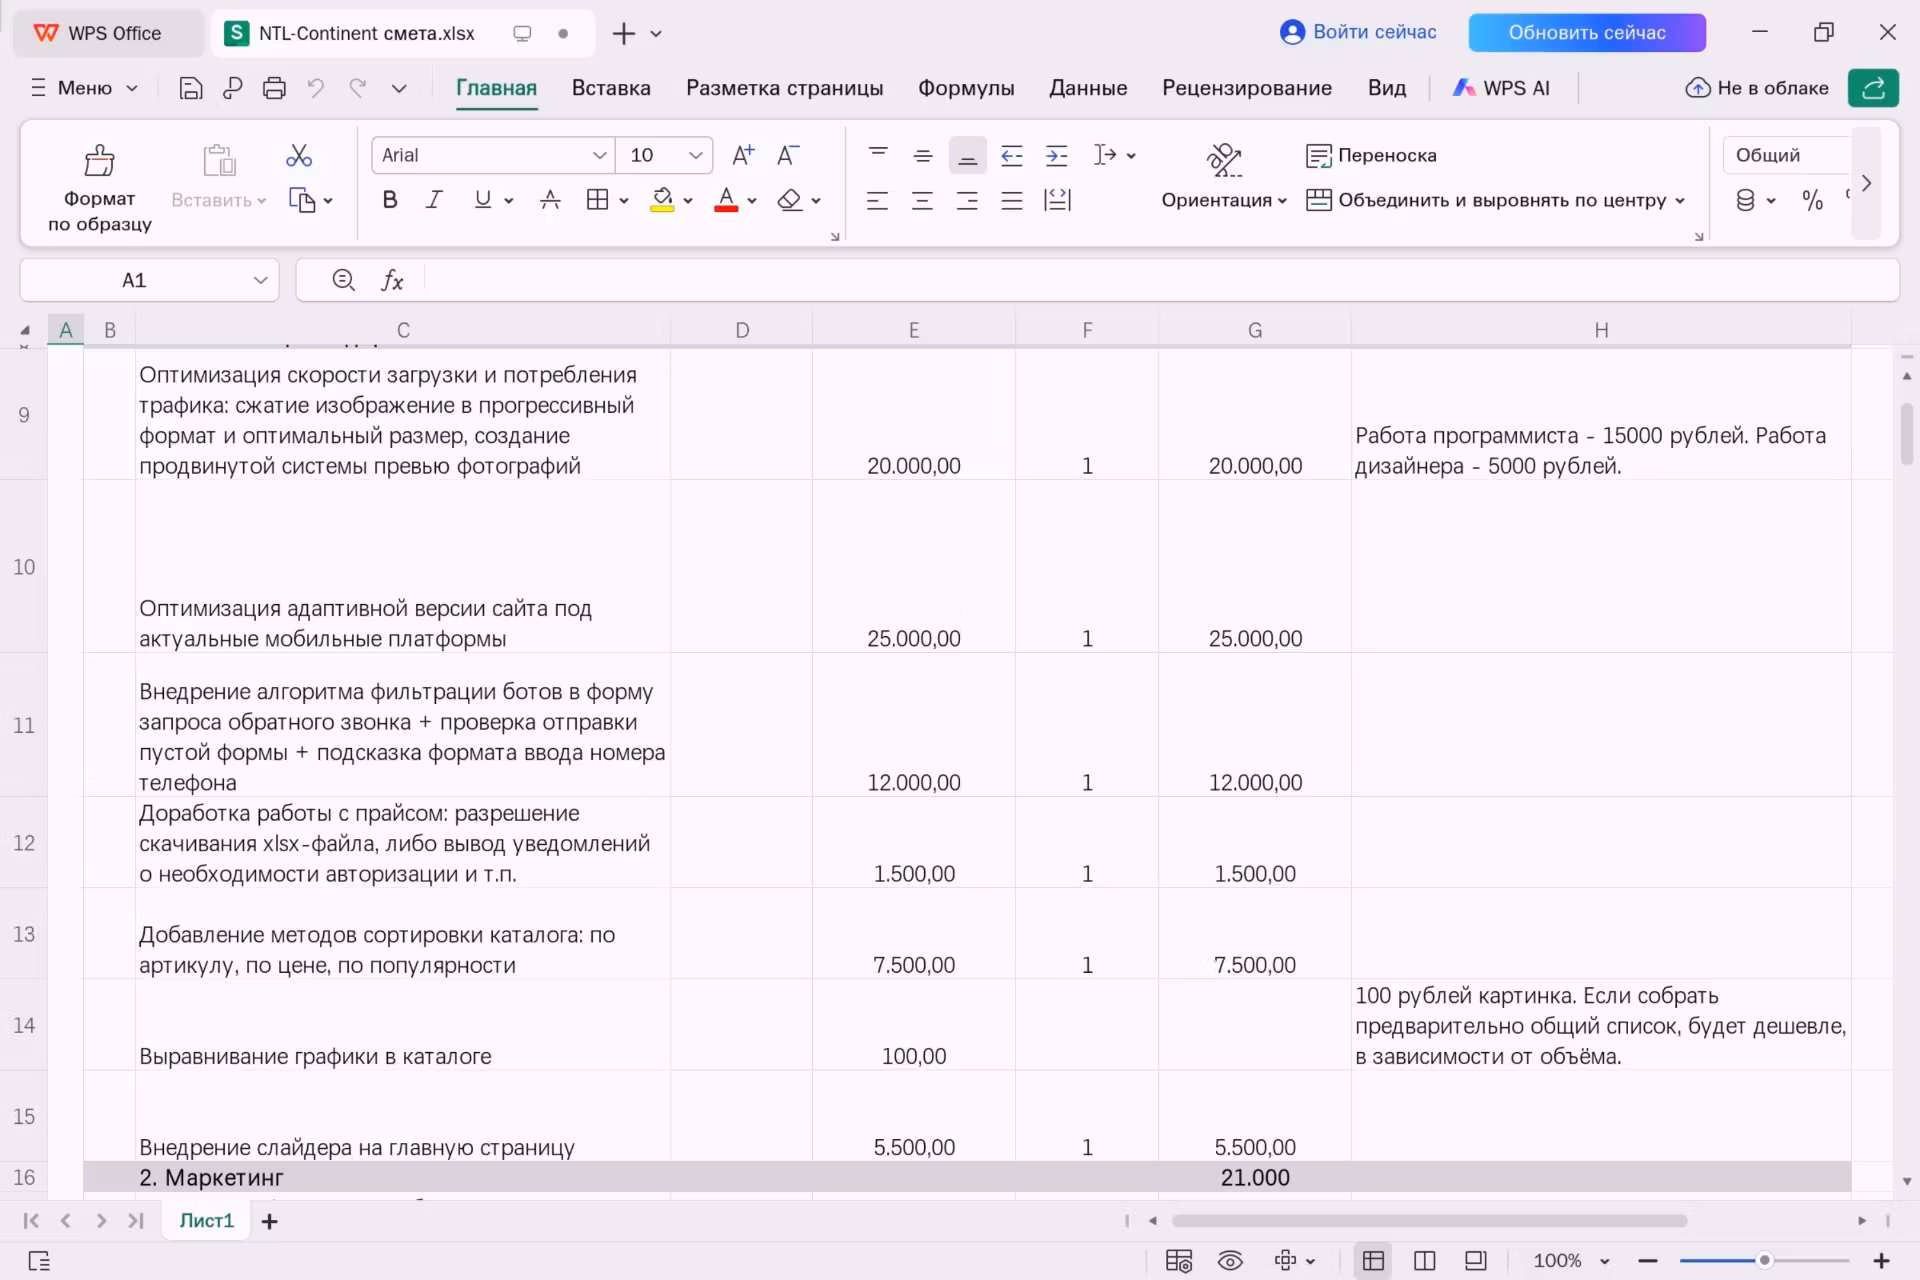This screenshot has height=1280, width=1920.
Task: Switch to the Данные tab
Action: tap(1088, 88)
